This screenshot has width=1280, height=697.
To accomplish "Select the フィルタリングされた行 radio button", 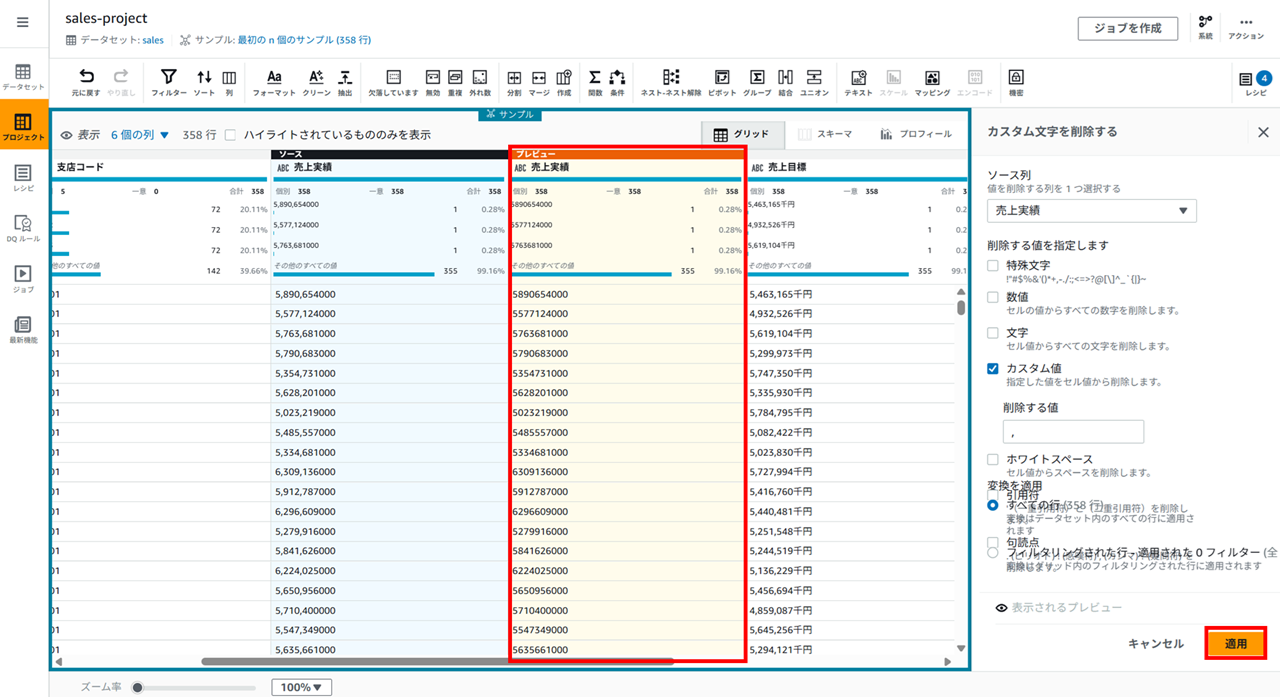I will (x=992, y=552).
